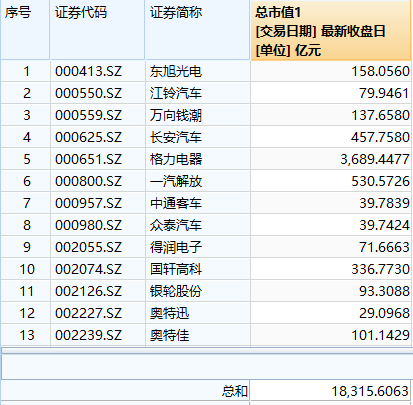Click row number 4

tap(26, 137)
